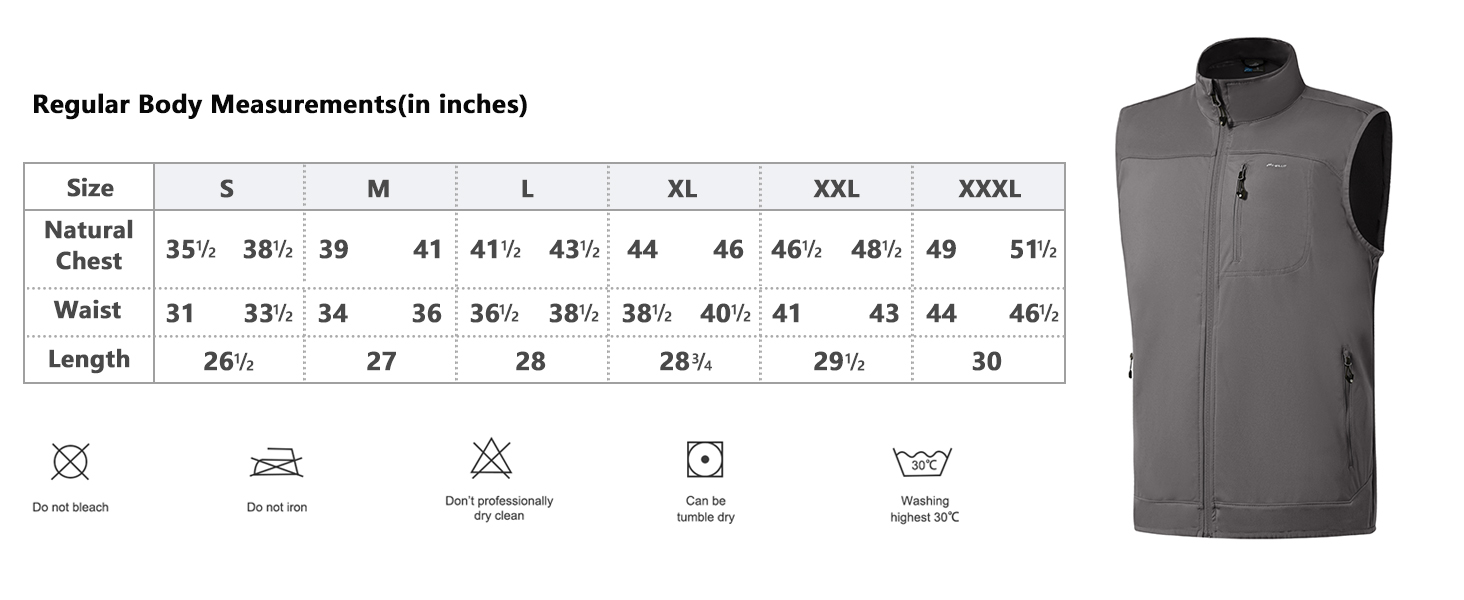Click the Waist row label
This screenshot has height=600, width=1464.
tap(89, 310)
